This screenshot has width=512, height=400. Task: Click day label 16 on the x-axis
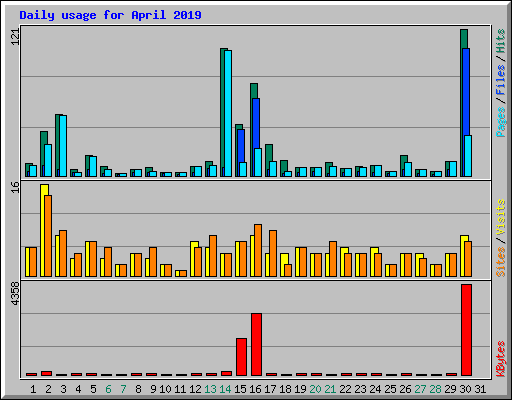255,389
